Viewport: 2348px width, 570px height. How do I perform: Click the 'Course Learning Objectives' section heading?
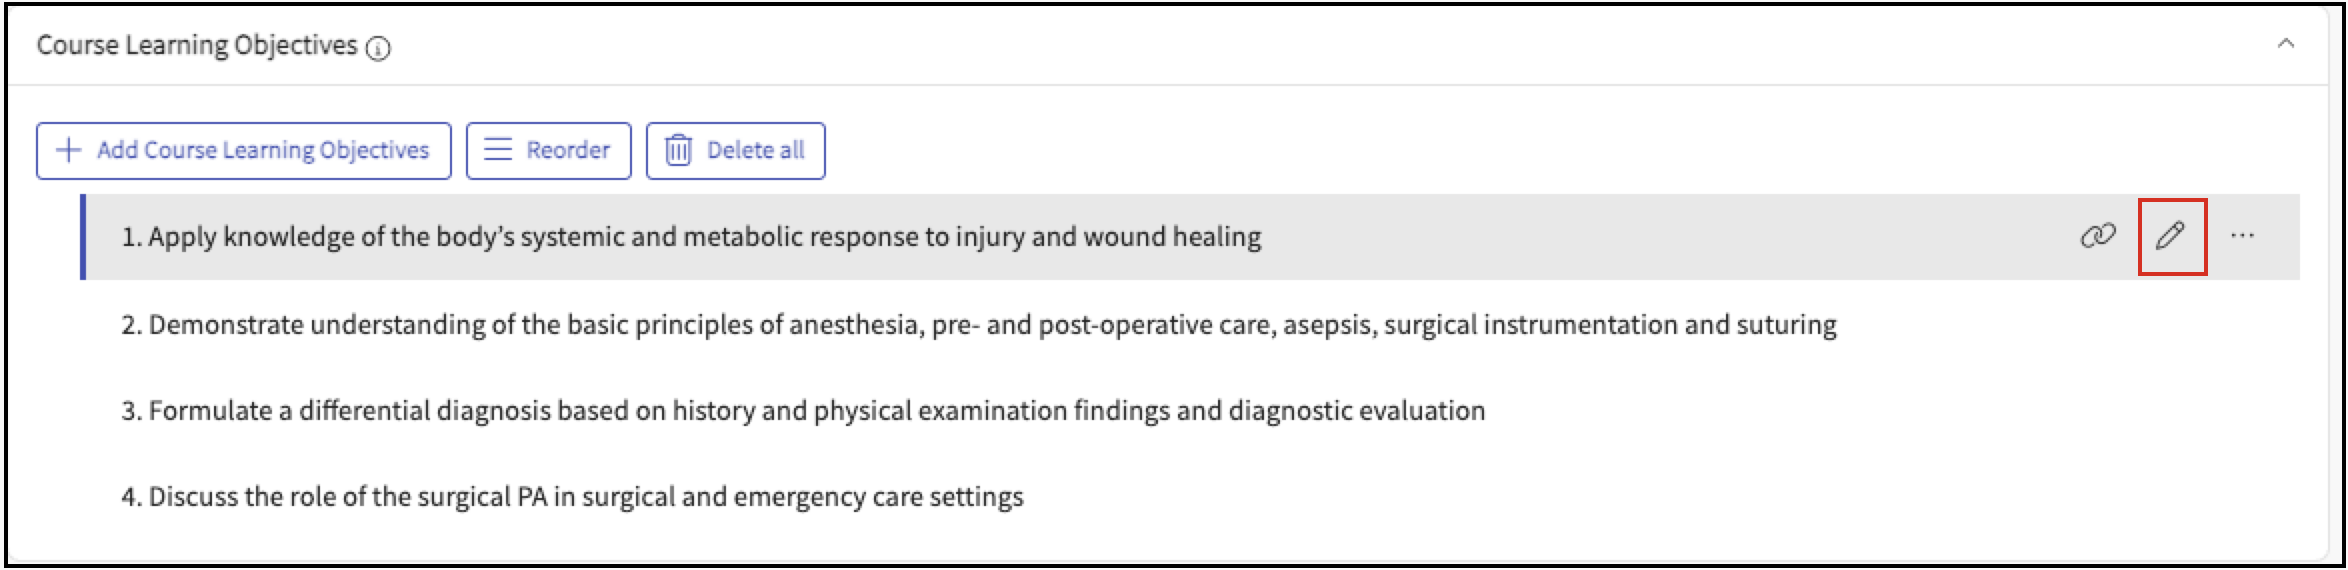tap(197, 45)
